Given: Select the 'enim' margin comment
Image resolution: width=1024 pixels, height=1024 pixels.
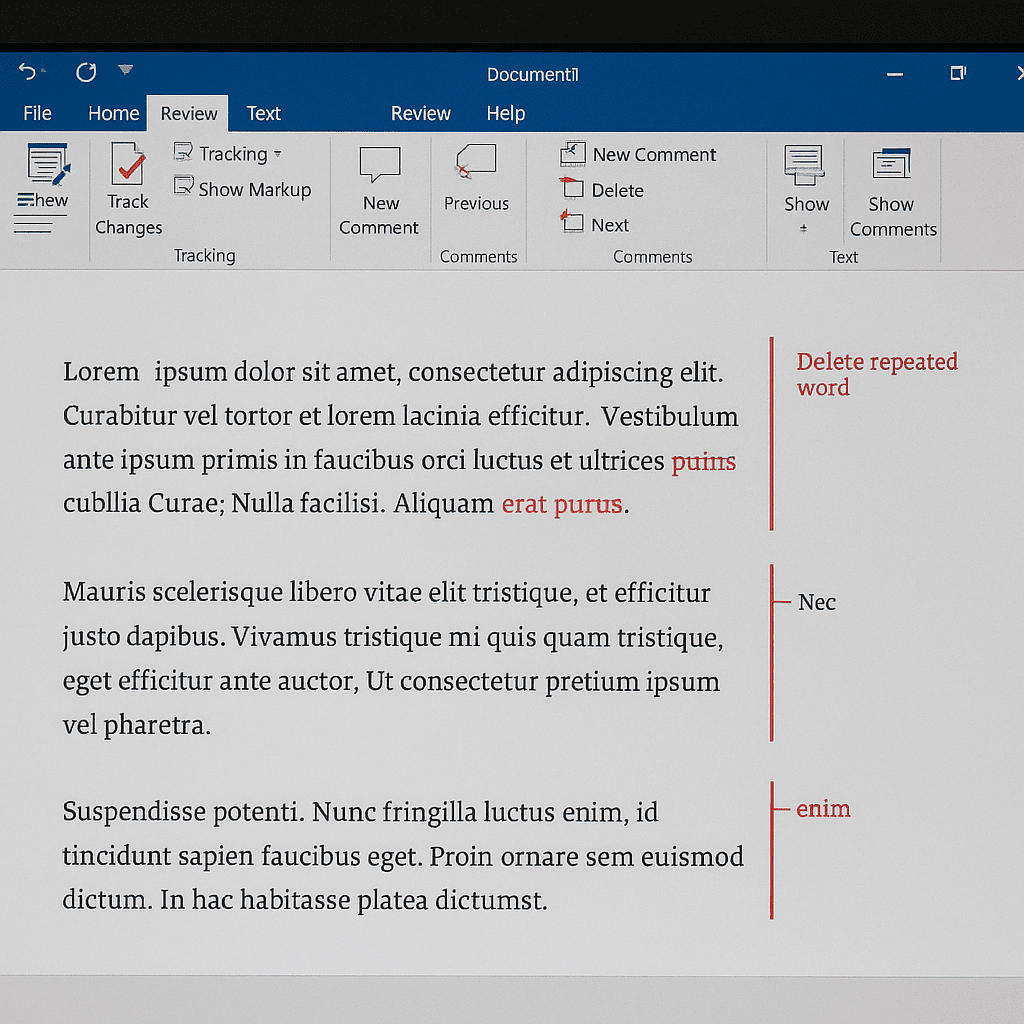Looking at the screenshot, I should tap(823, 808).
